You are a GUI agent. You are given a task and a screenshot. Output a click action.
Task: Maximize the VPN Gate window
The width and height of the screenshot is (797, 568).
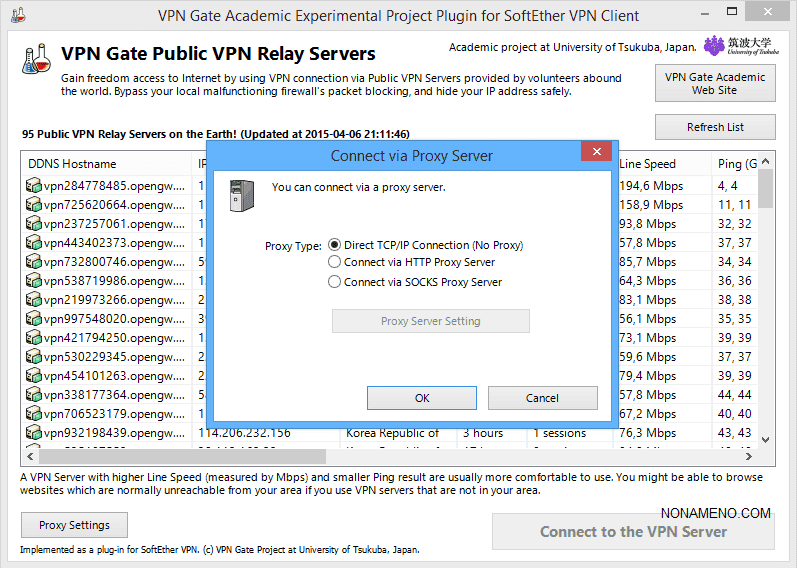click(x=732, y=12)
